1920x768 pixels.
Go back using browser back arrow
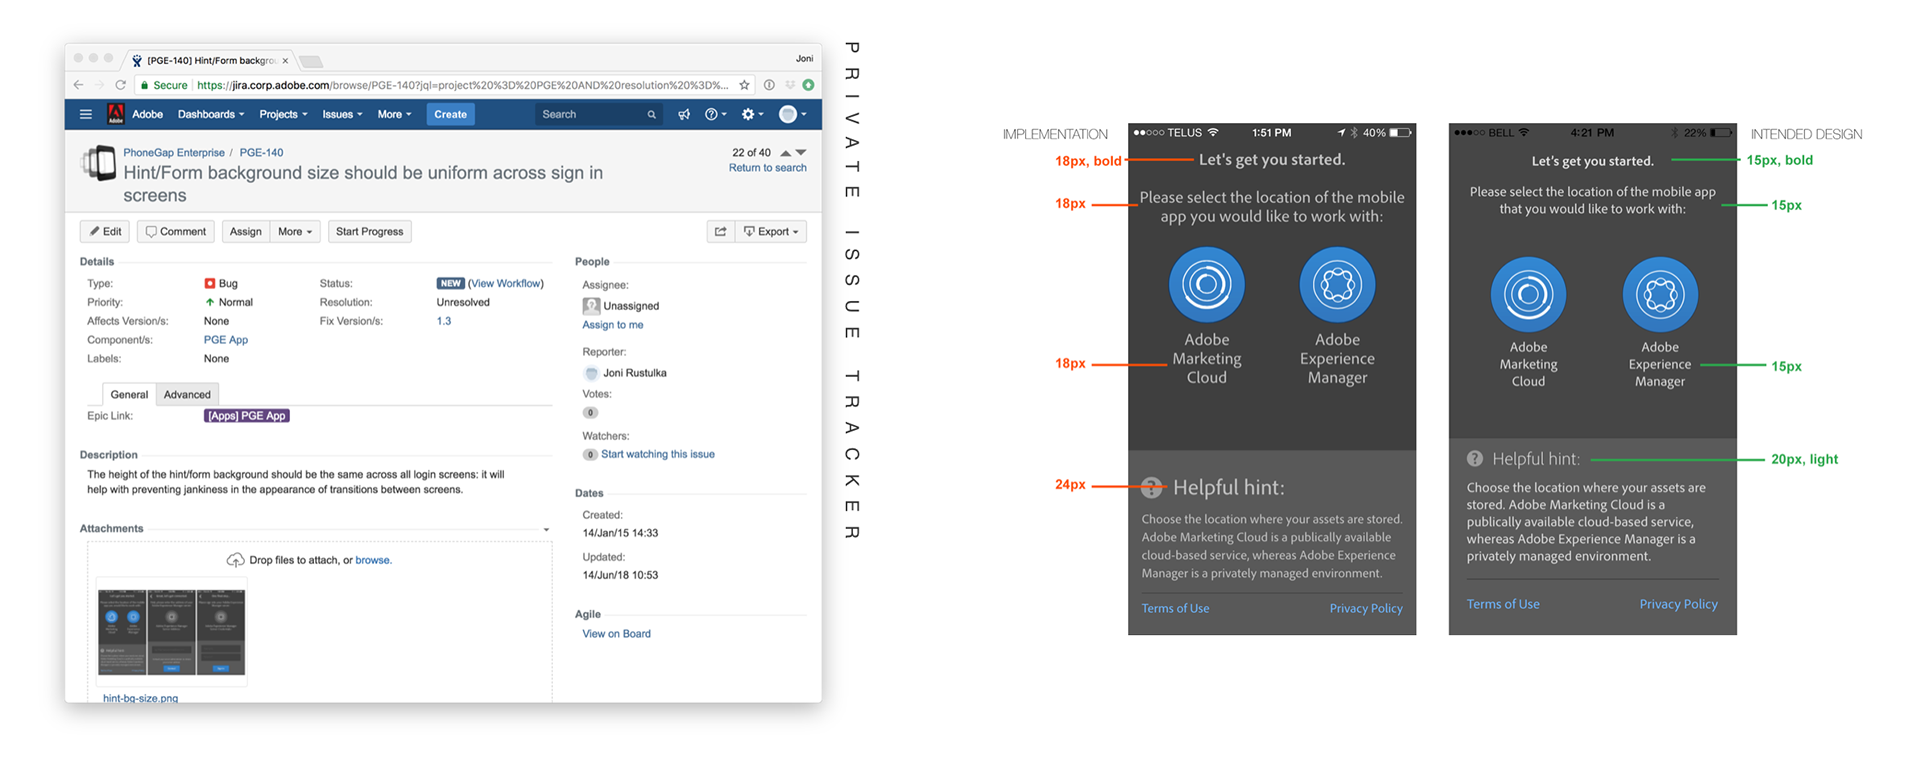[79, 85]
